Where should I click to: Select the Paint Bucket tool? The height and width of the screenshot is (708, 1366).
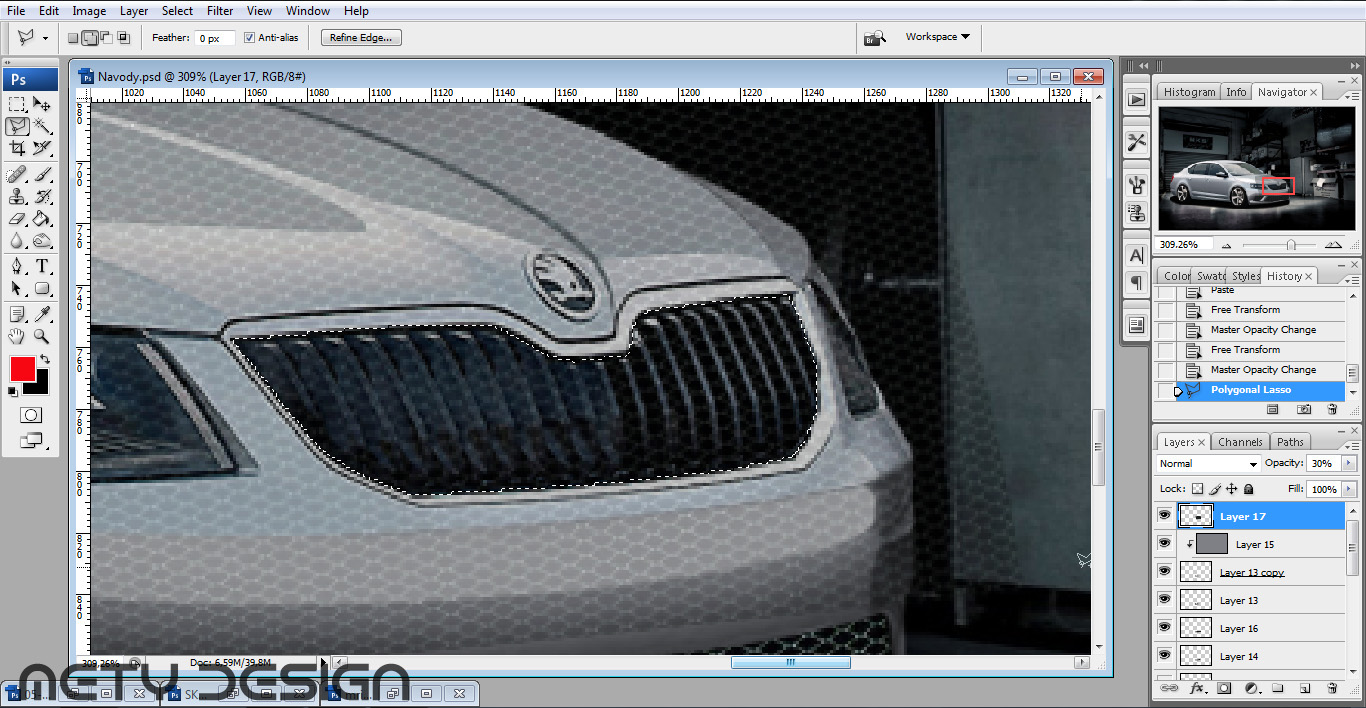click(42, 218)
